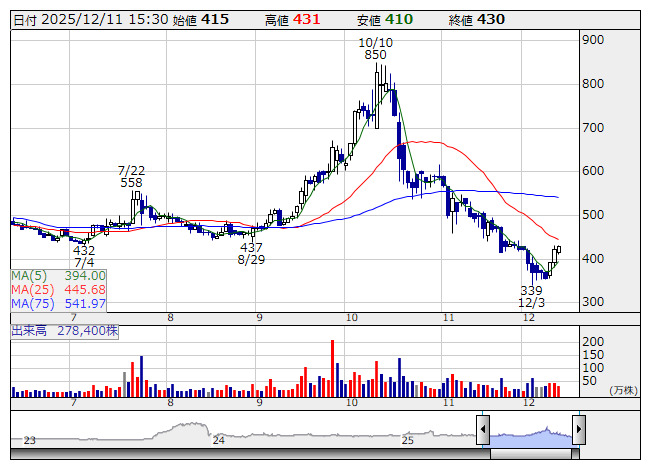Viewport: 653px width, 470px height.
Task: Click the year 23 marker in the overview
Action: tap(30, 440)
